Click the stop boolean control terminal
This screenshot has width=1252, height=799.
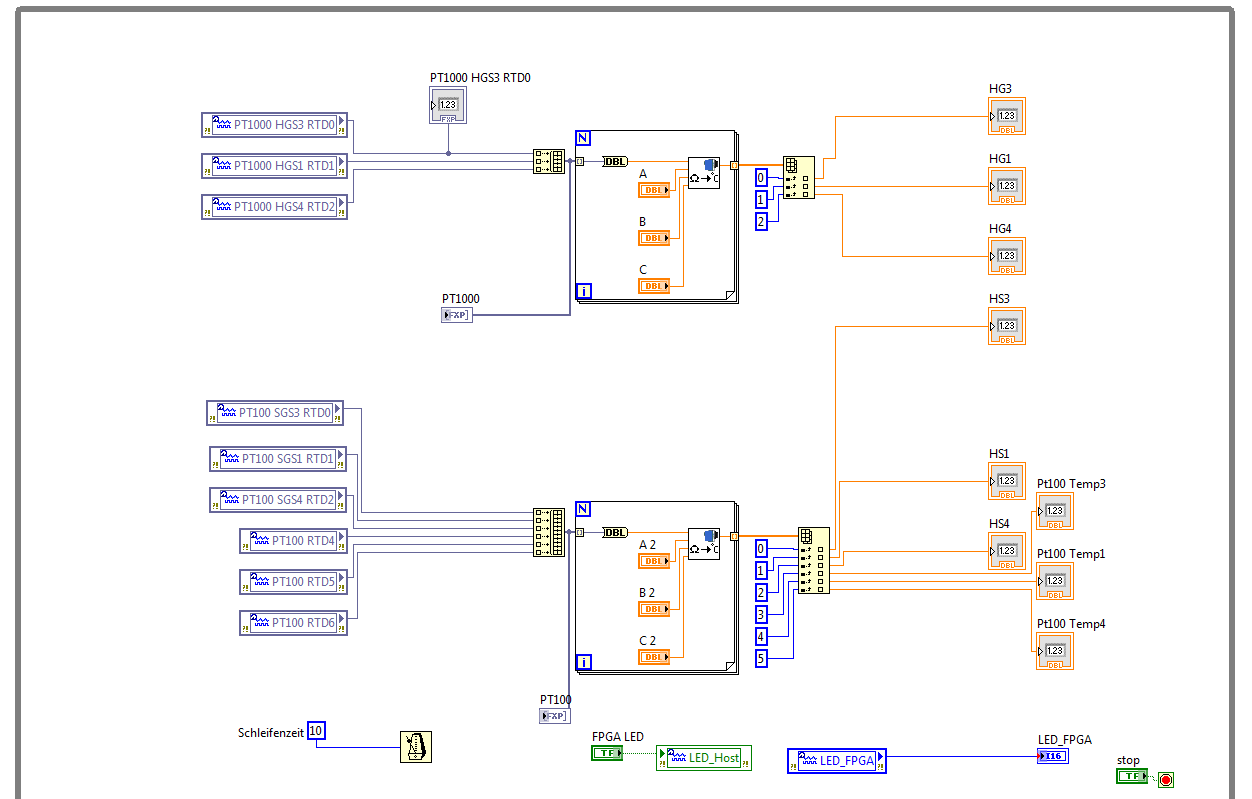1131,777
